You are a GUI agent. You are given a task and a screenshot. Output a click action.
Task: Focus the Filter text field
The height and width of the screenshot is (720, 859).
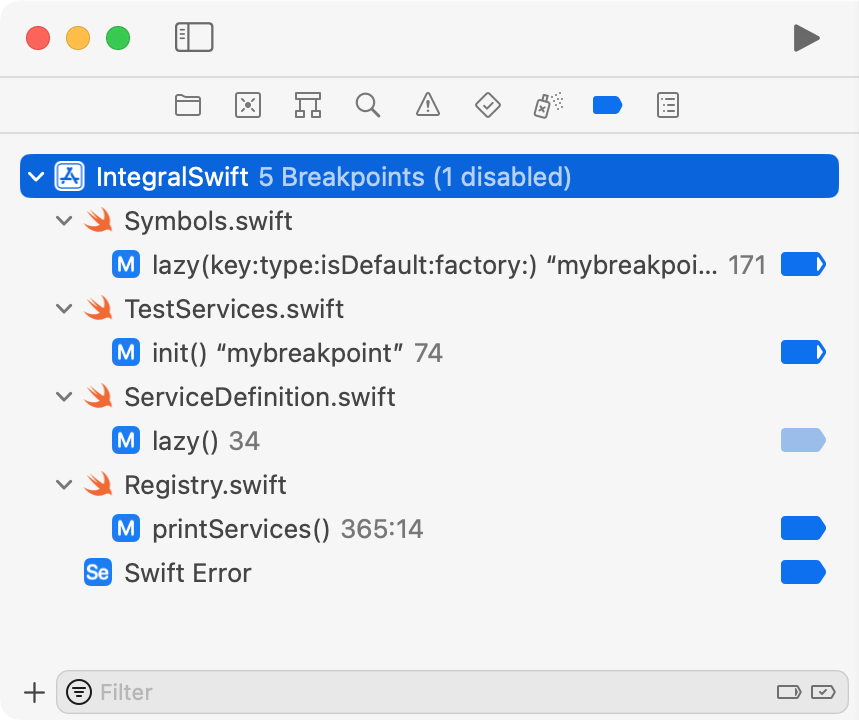(x=453, y=692)
